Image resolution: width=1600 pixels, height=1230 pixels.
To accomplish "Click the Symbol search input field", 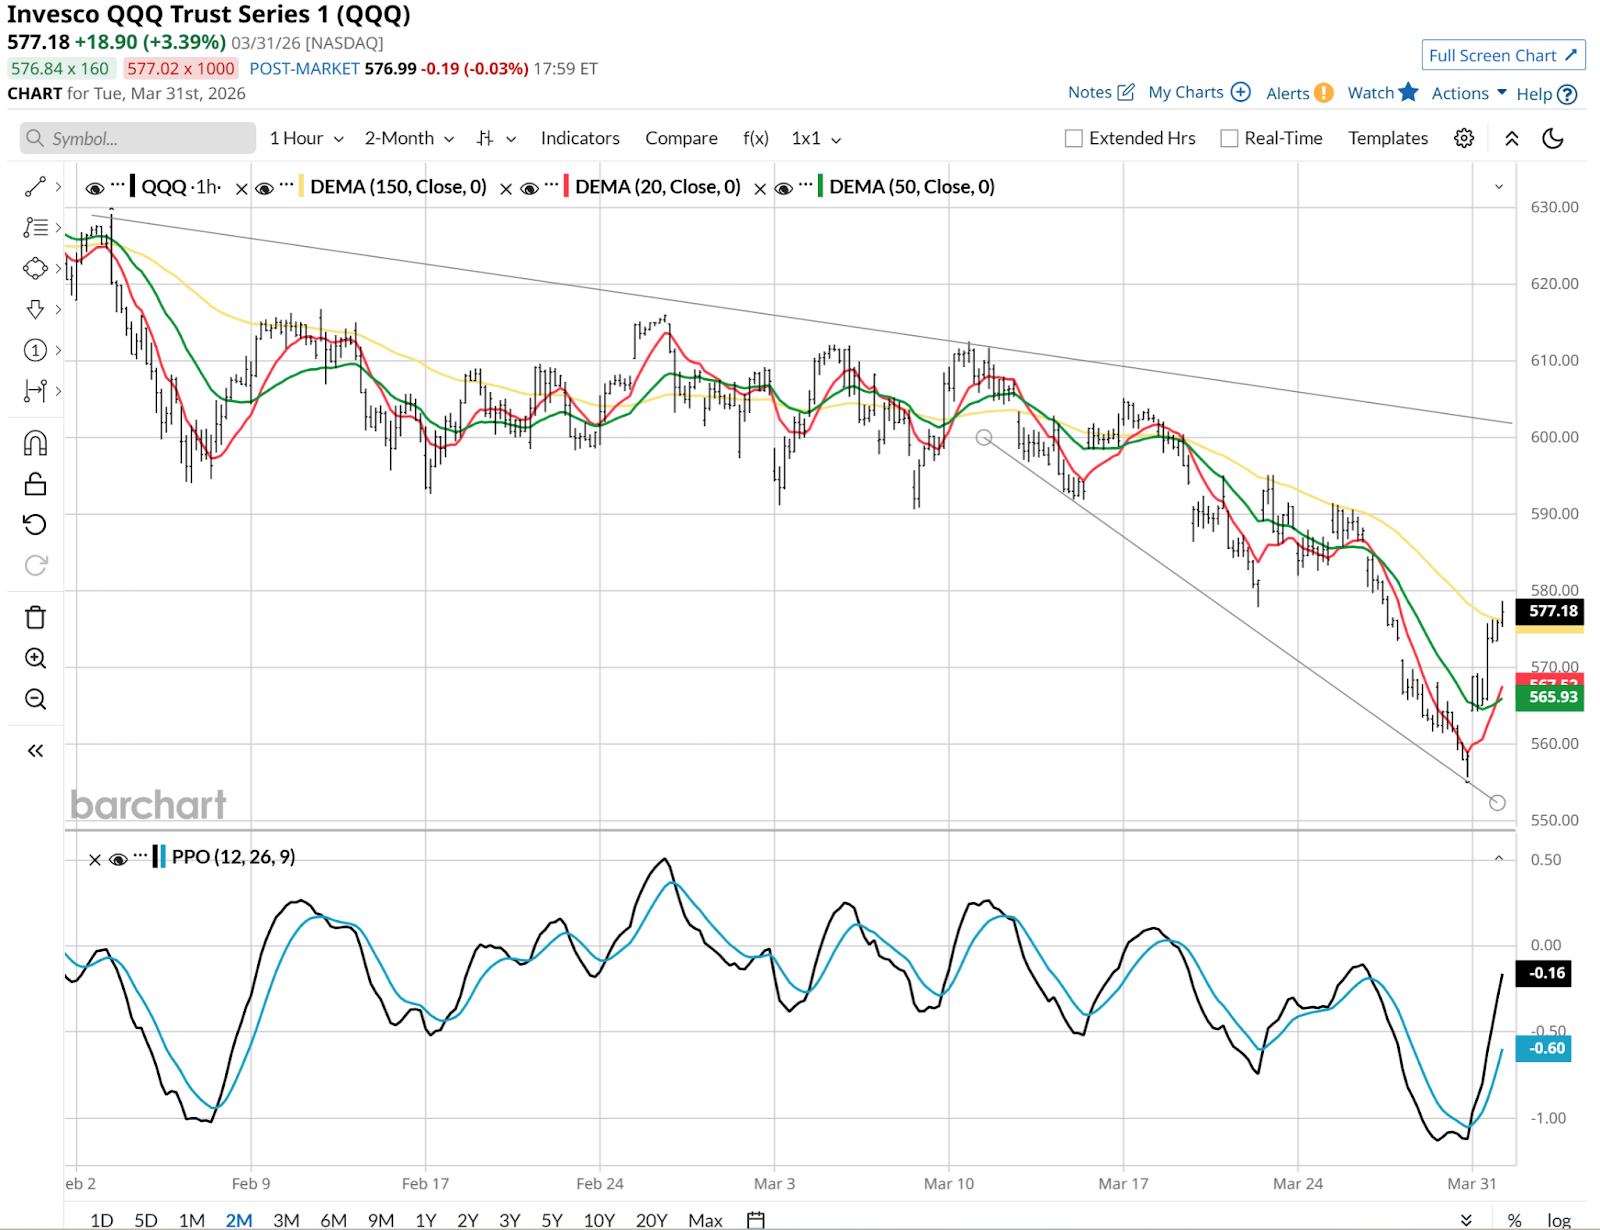I will pyautogui.click(x=138, y=138).
